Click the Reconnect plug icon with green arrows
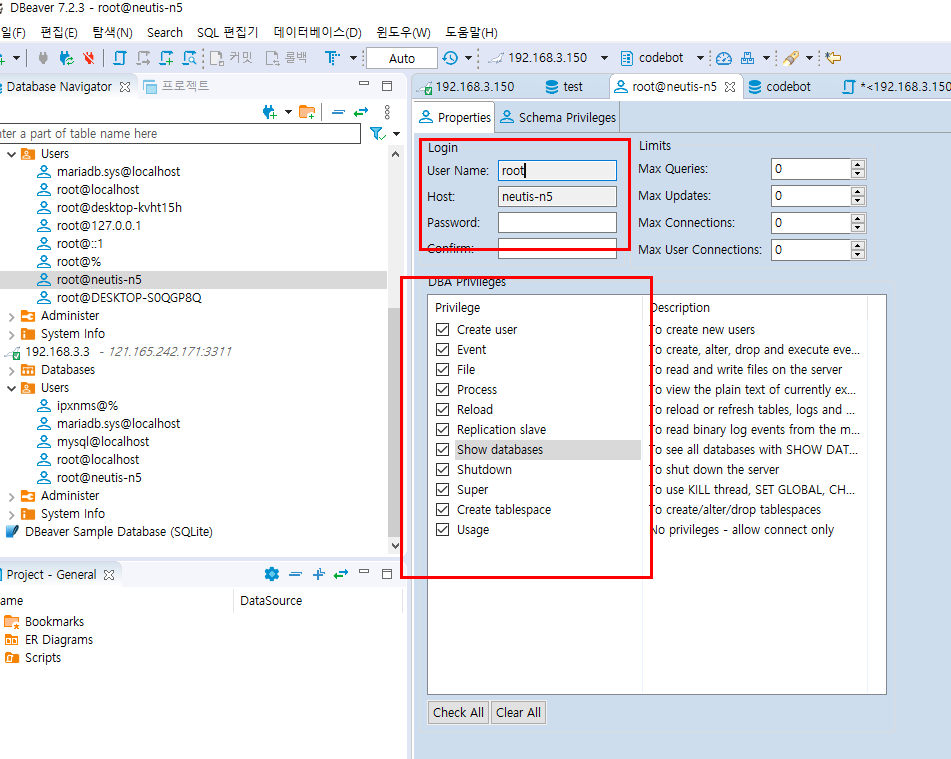951x759 pixels. pos(66,58)
